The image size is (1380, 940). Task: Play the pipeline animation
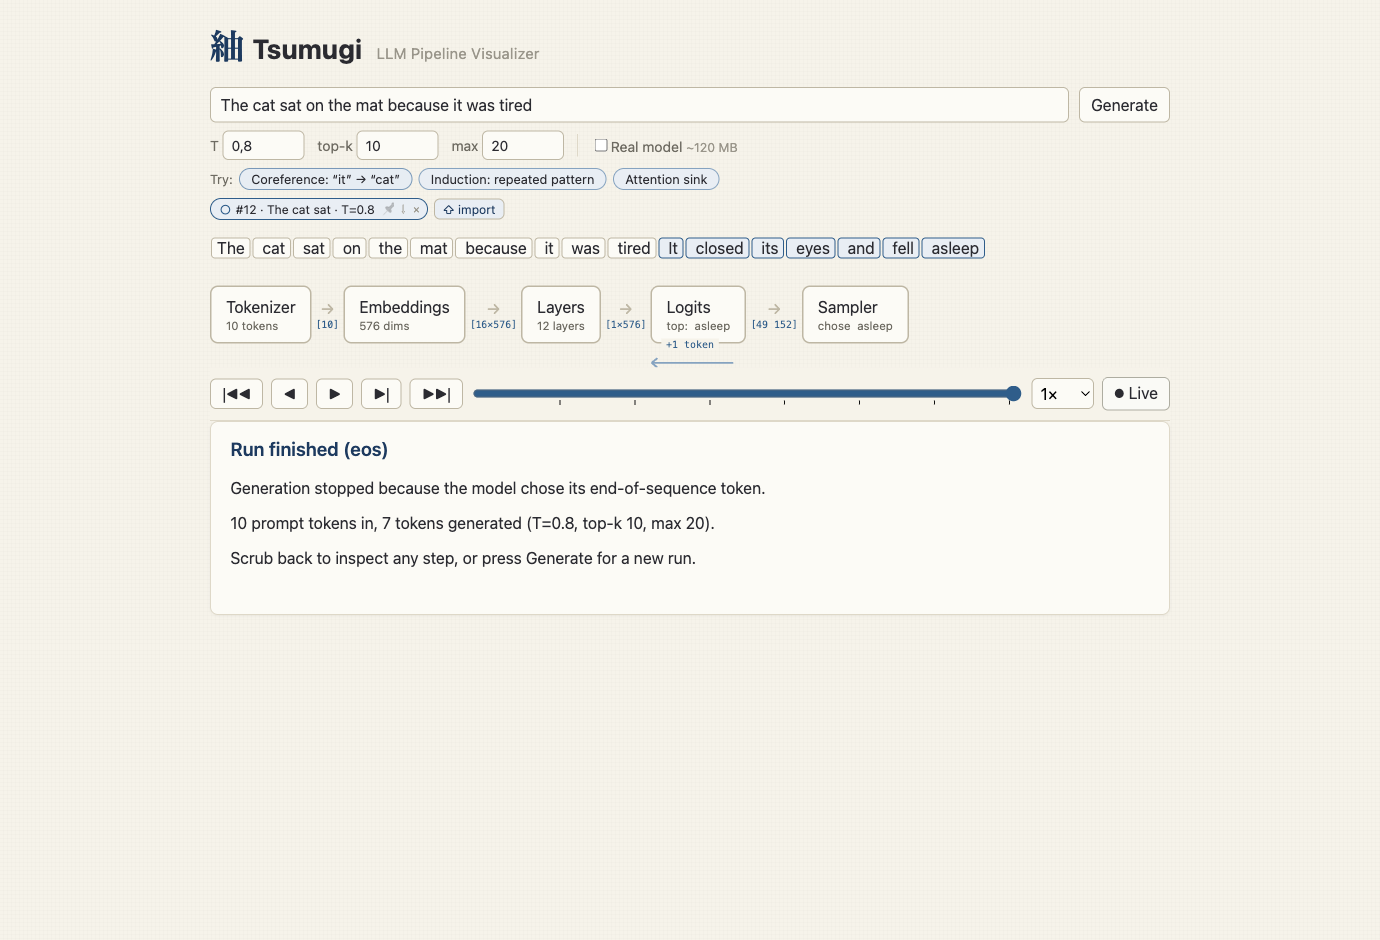click(334, 394)
